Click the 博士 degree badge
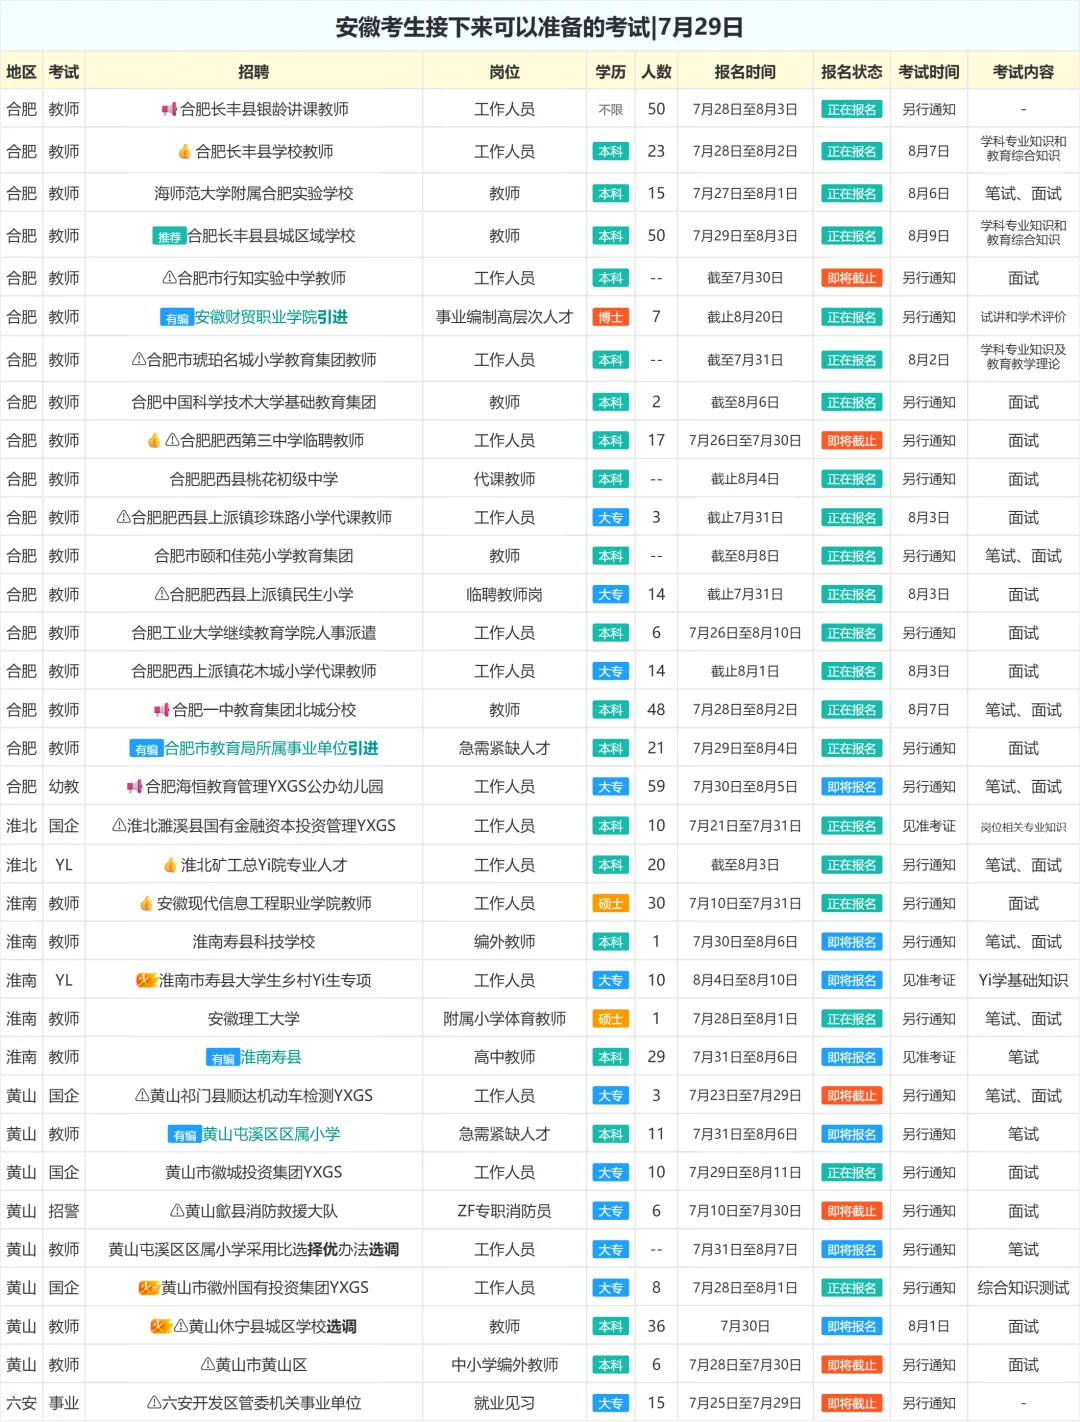The image size is (1080, 1422). click(x=611, y=317)
